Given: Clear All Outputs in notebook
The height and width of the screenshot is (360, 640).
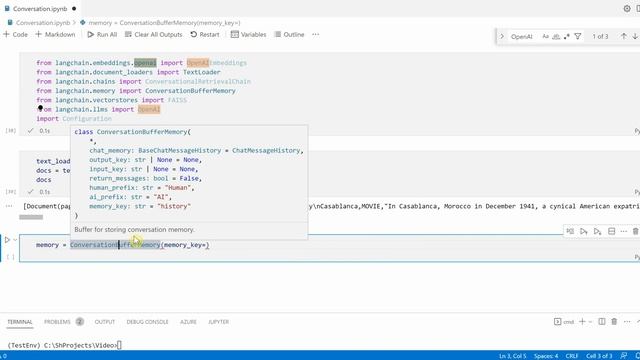Looking at the screenshot, I should click(x=153, y=35).
